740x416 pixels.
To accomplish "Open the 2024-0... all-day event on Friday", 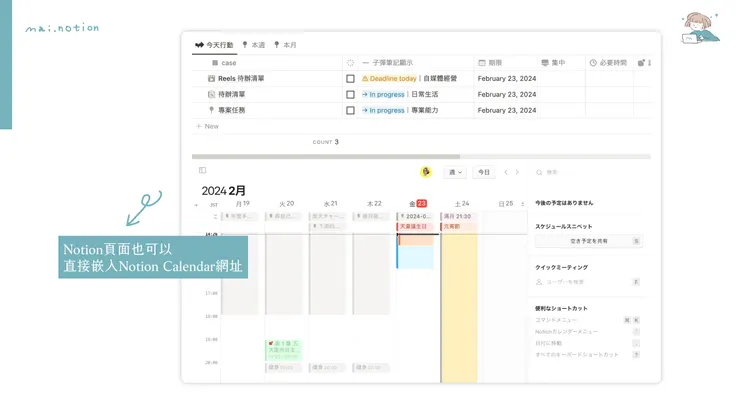I will (x=415, y=216).
